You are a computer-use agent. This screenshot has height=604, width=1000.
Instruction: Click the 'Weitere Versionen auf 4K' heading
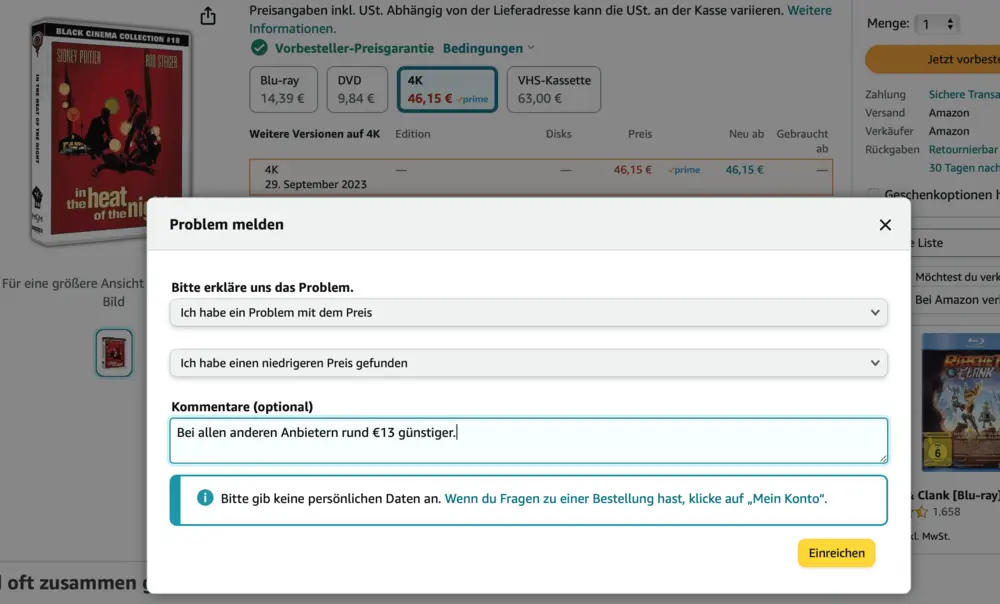[x=314, y=134]
